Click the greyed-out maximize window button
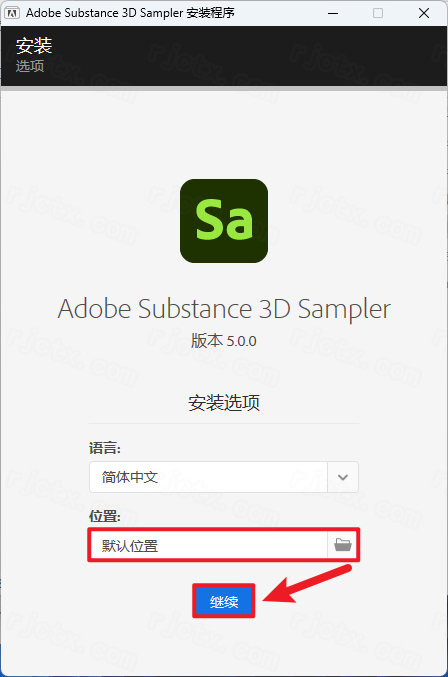 click(378, 13)
